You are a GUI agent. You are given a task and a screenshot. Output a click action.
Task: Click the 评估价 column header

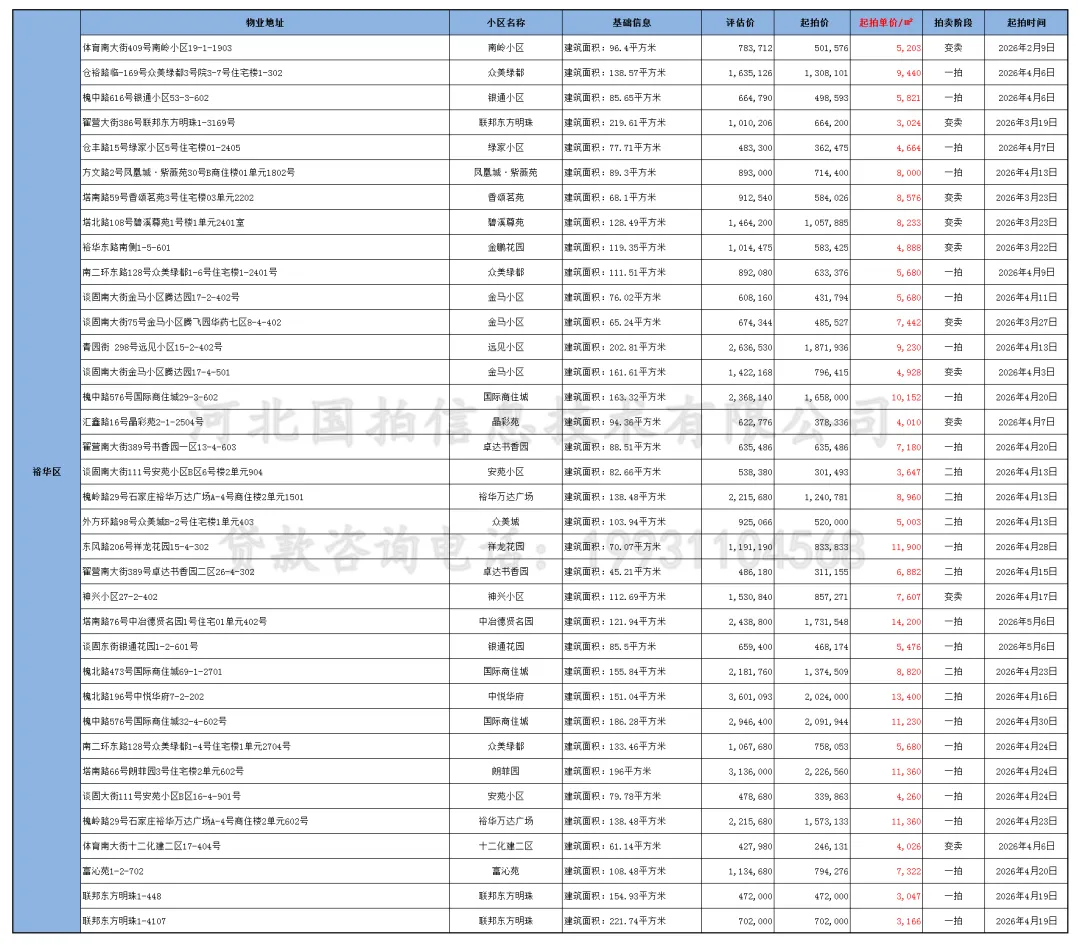[740, 23]
